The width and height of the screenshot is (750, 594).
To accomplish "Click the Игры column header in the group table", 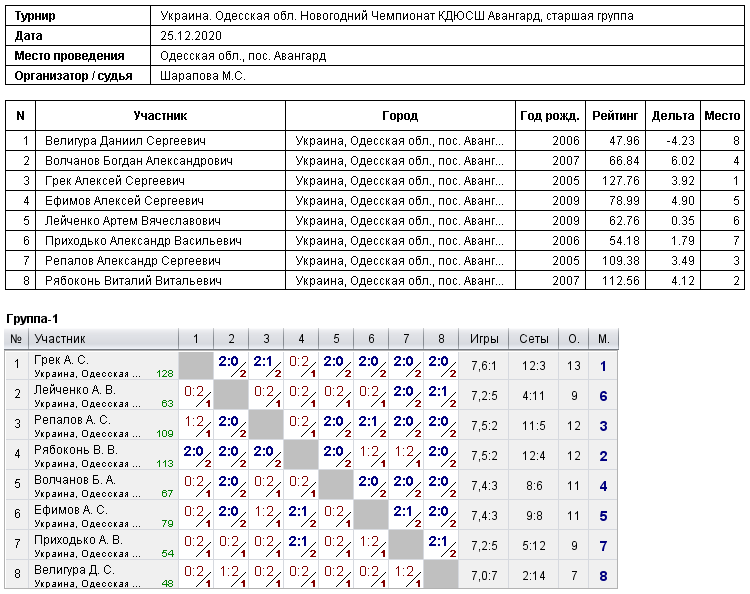I will coord(484,339).
